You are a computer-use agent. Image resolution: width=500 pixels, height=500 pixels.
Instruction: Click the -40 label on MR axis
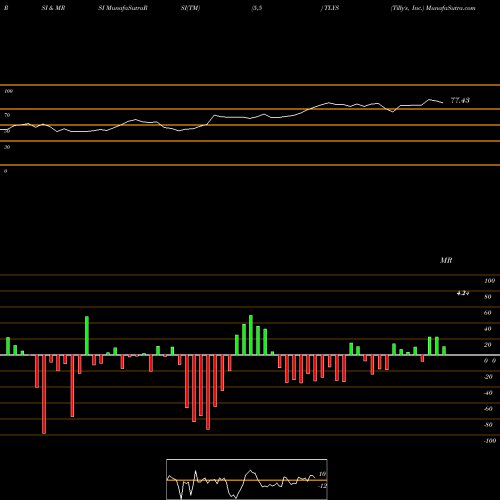(x=488, y=393)
